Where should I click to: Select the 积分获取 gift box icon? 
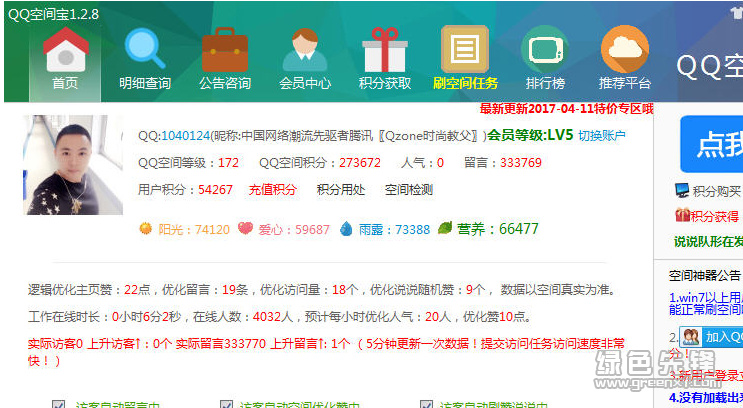(385, 50)
